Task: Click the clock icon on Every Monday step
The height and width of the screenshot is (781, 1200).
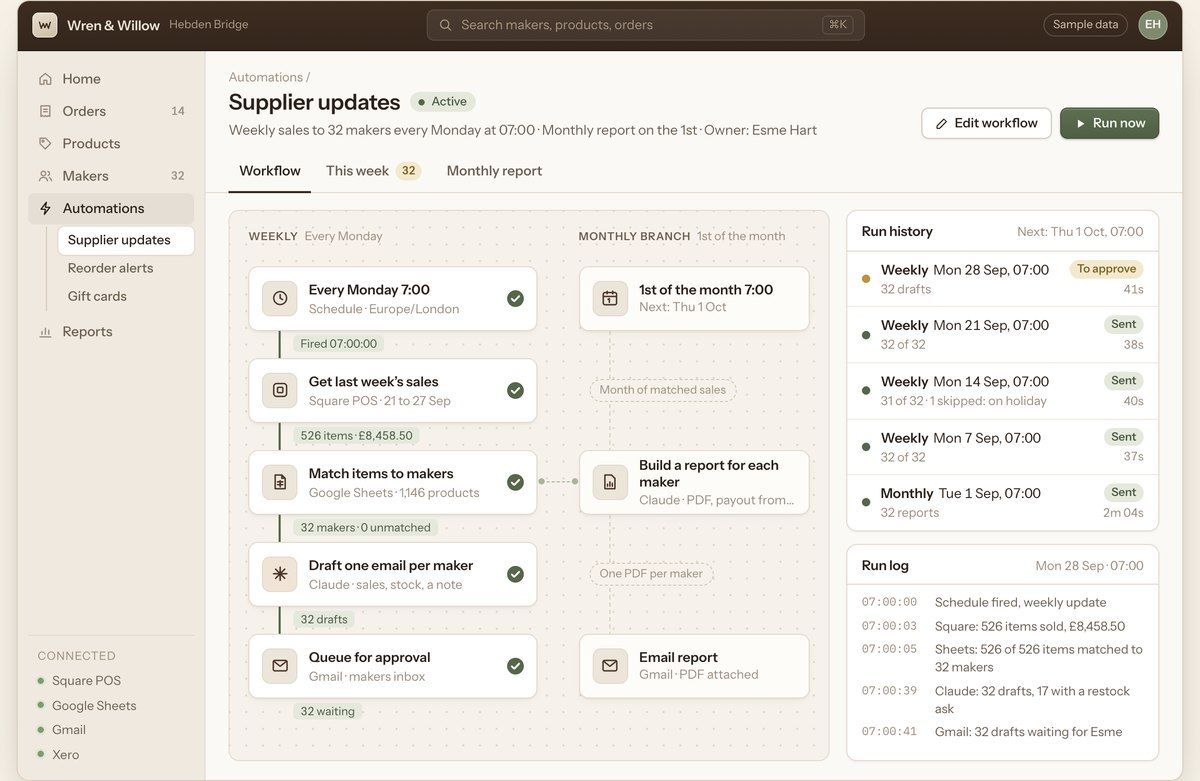Action: pos(280,298)
